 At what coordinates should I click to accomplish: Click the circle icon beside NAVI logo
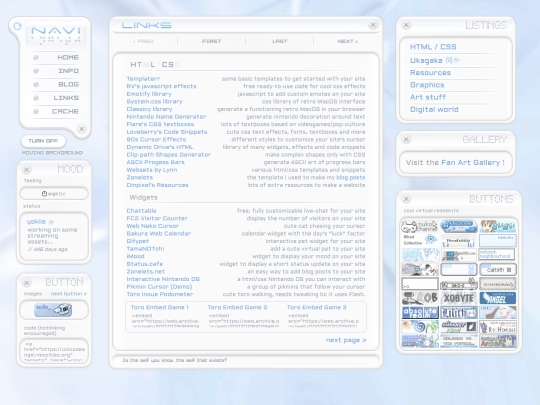pos(17,26)
